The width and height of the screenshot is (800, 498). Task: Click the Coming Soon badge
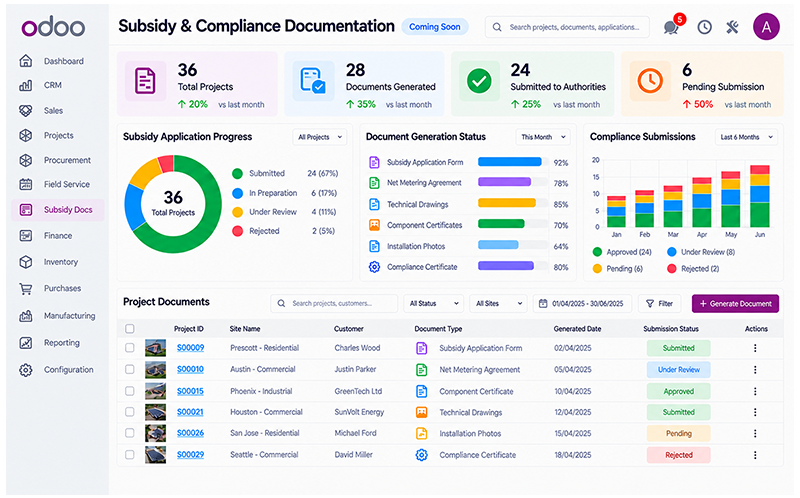click(x=435, y=27)
